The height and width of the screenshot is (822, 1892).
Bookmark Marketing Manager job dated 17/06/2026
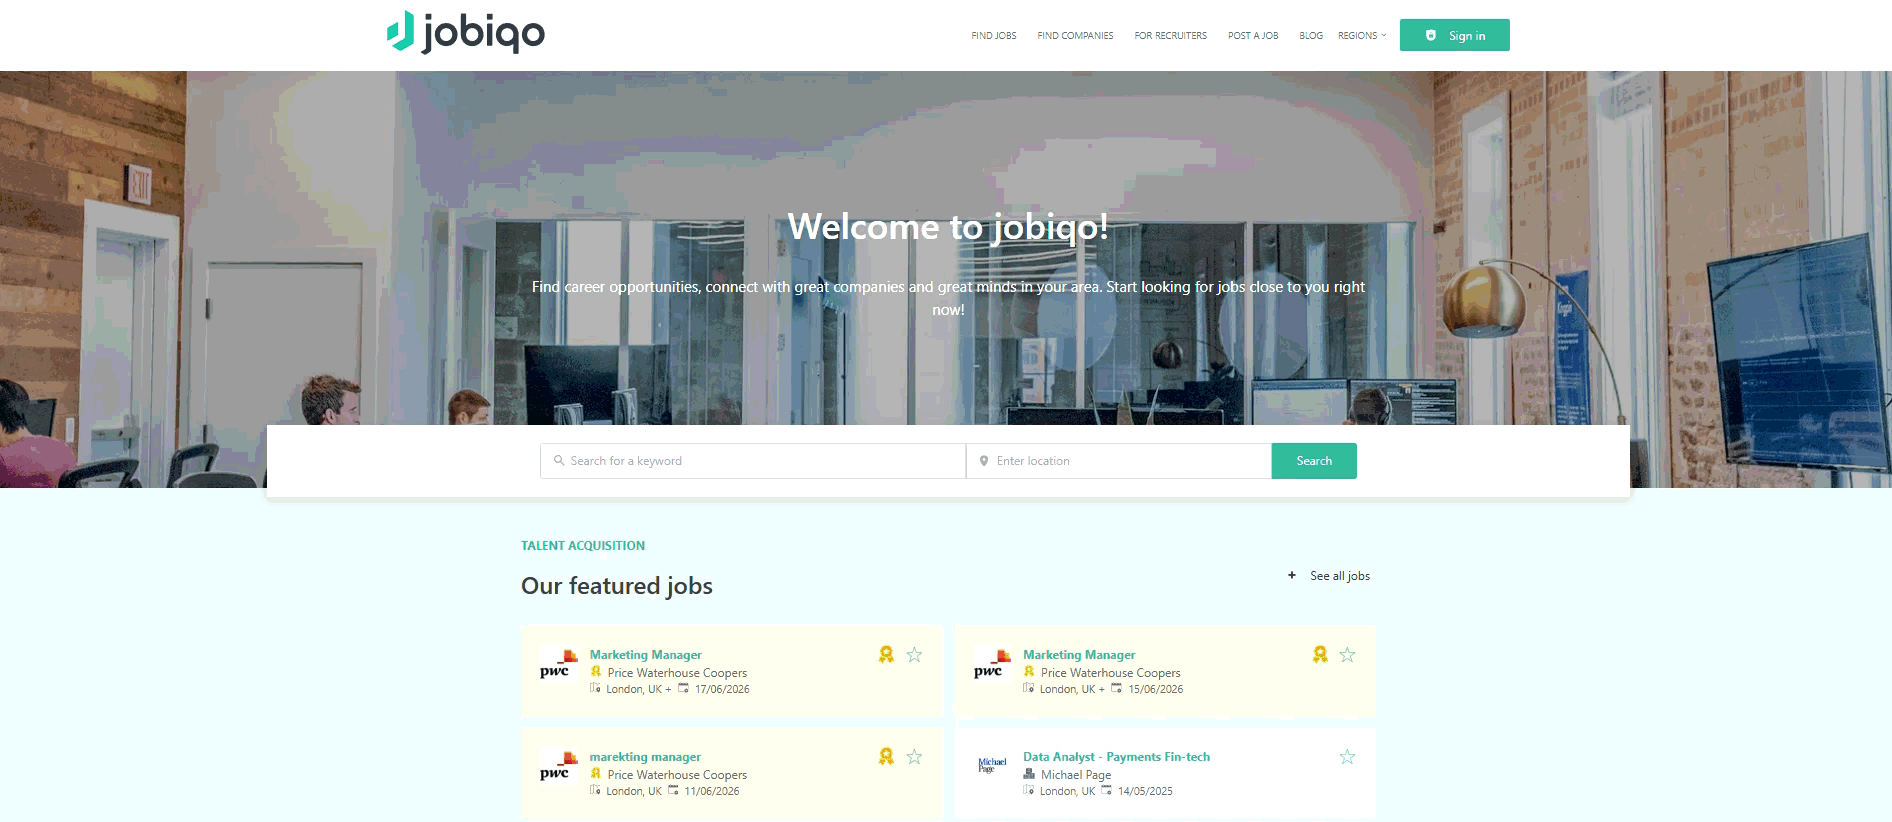tap(914, 655)
